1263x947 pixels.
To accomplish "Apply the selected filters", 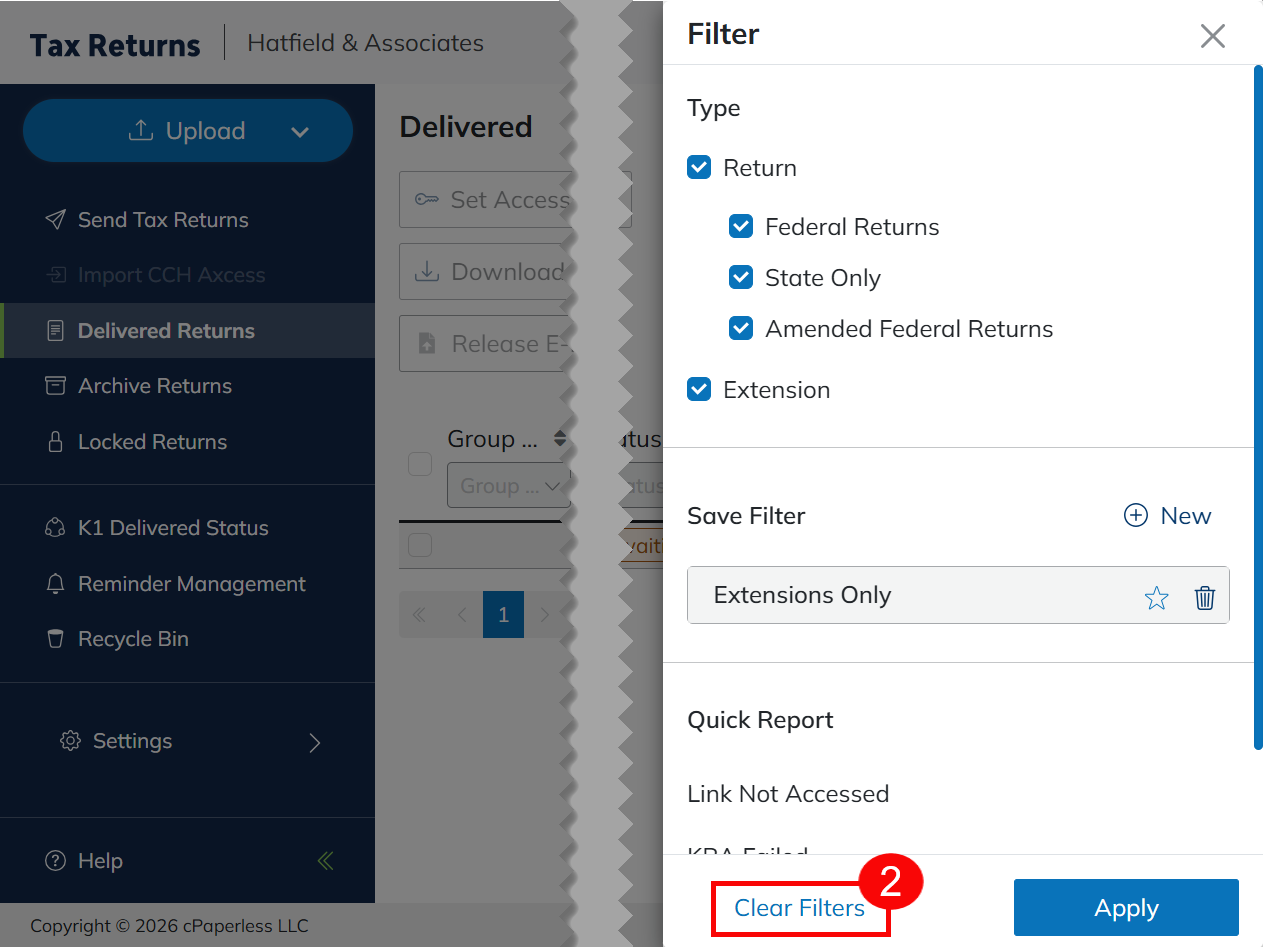I will click(1126, 908).
